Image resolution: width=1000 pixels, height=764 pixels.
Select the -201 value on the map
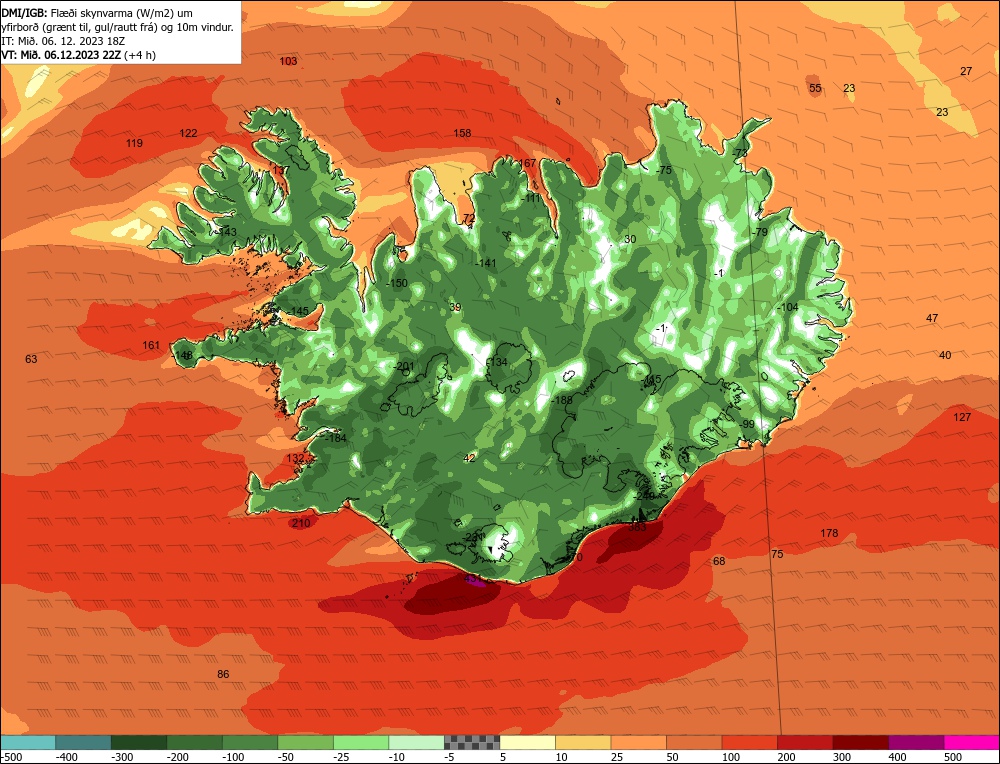tap(404, 367)
